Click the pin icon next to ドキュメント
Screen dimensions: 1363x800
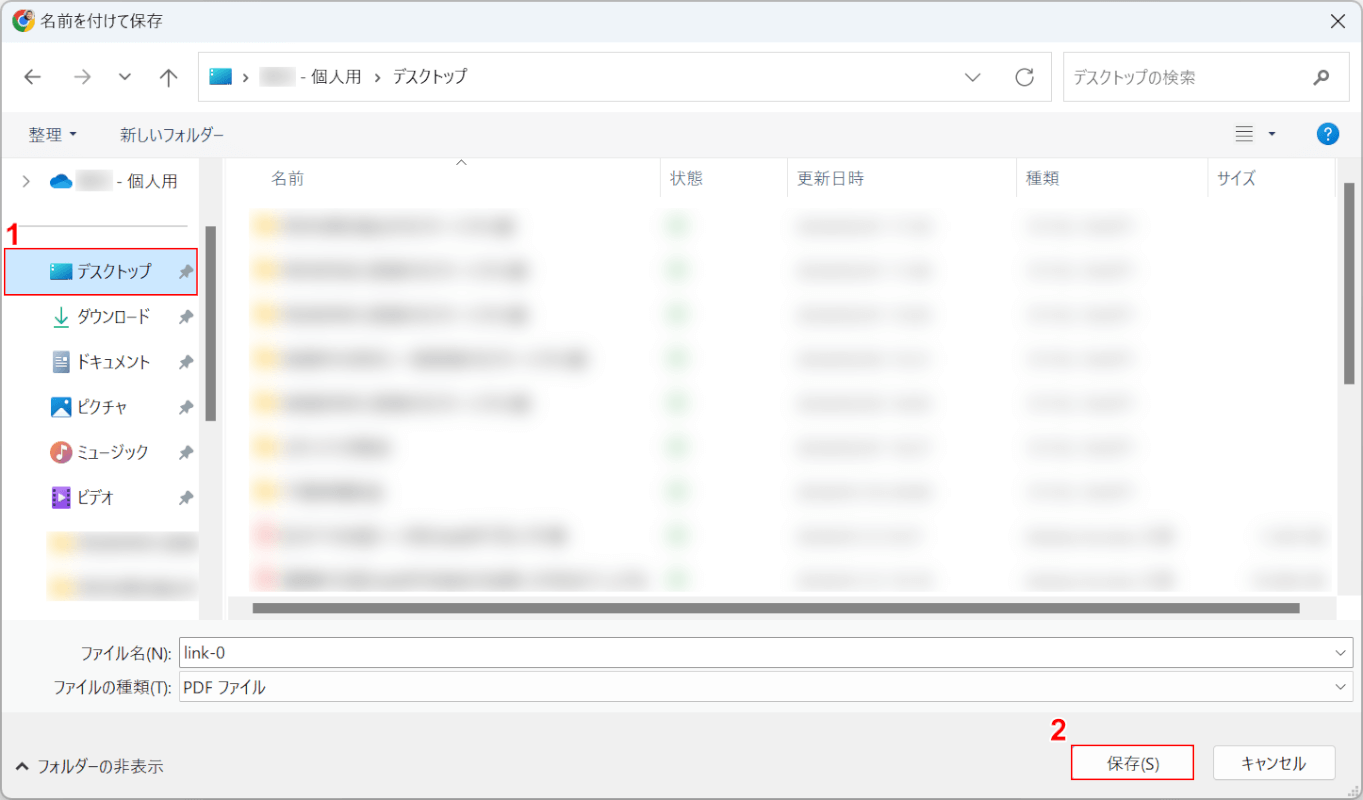185,362
